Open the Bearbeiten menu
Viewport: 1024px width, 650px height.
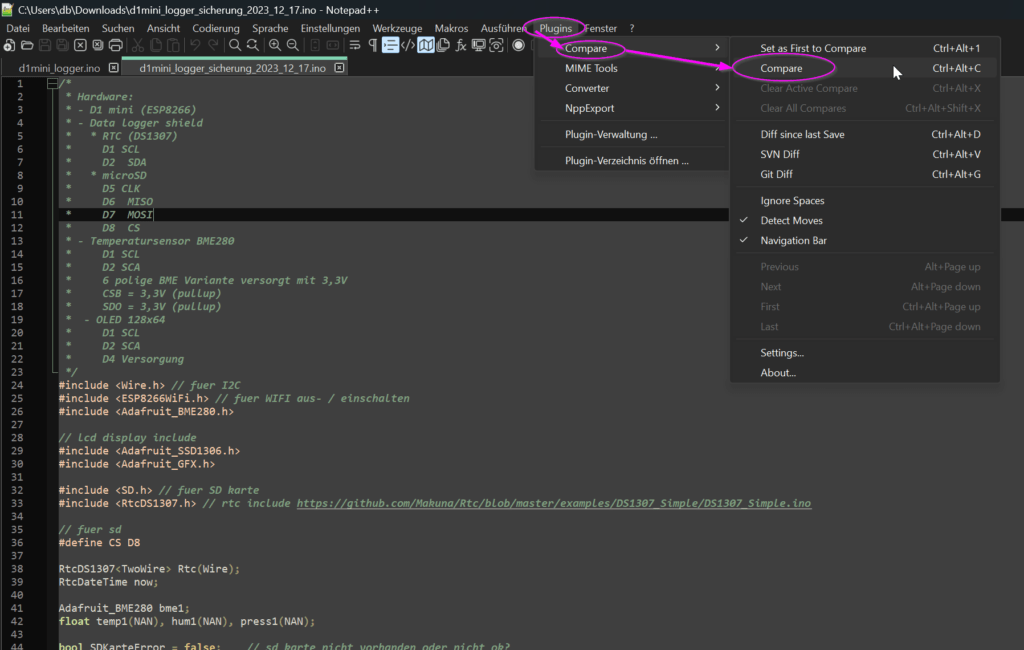pyautogui.click(x=65, y=28)
